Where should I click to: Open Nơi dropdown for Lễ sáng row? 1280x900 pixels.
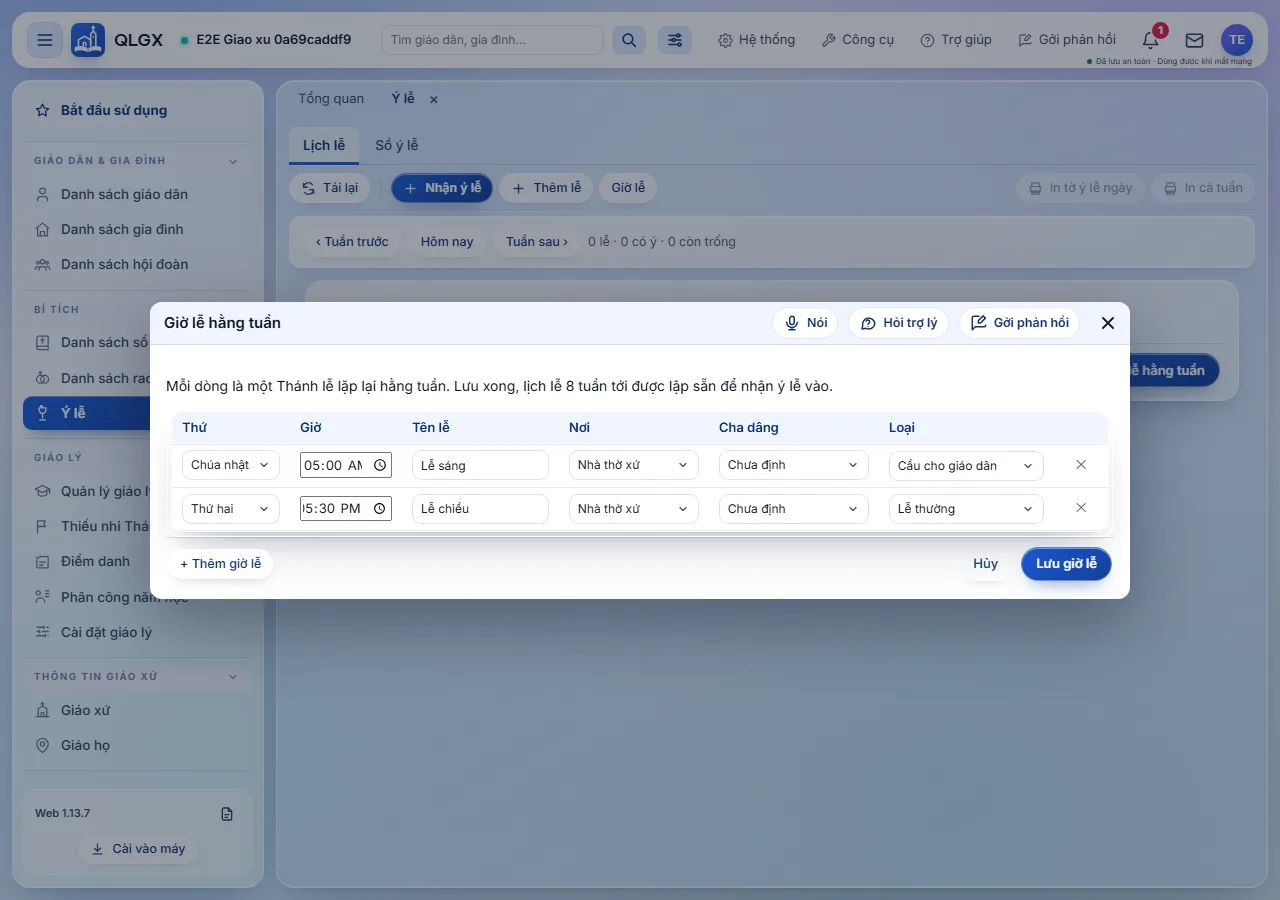pos(634,465)
